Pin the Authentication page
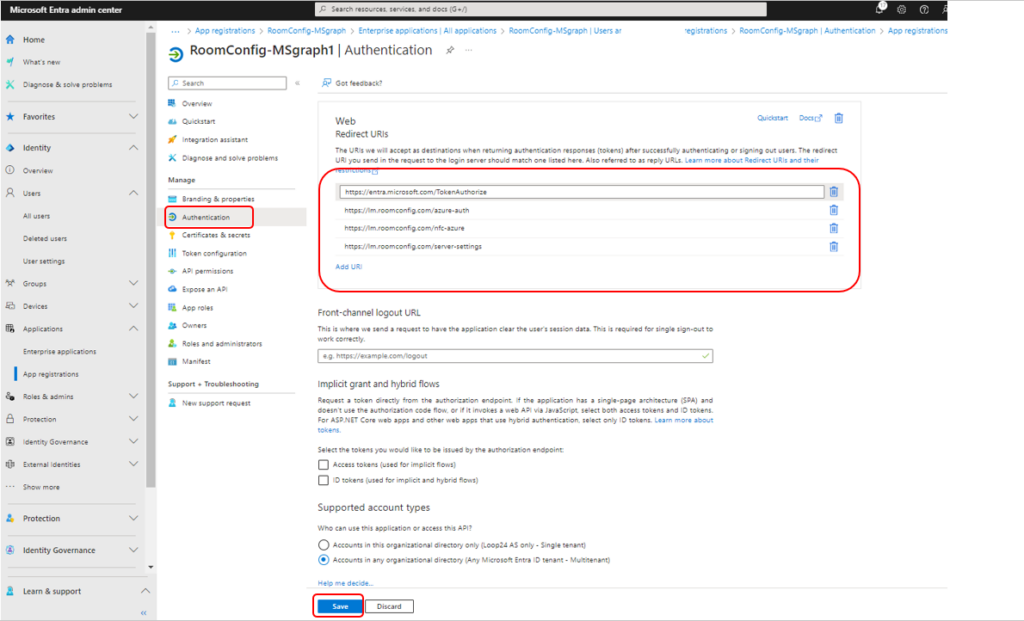Viewport: 1024px width, 621px height. (x=449, y=50)
